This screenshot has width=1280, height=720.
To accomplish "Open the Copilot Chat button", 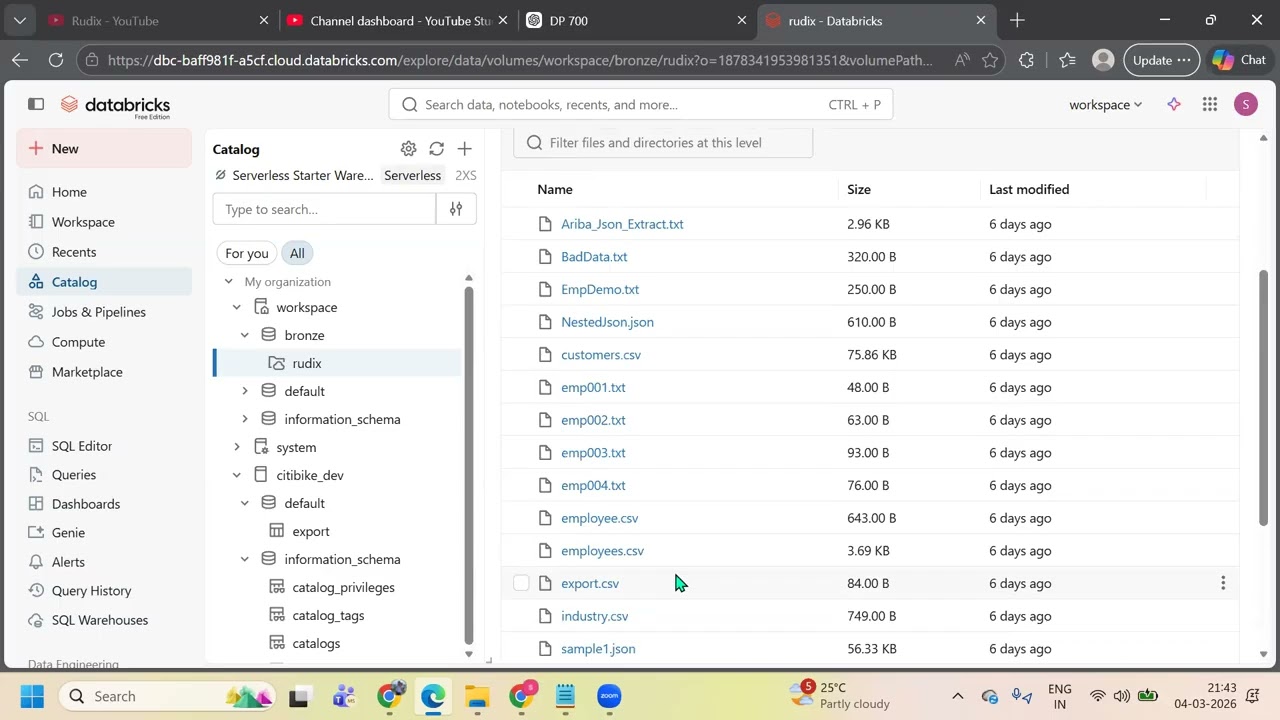I will click(1238, 60).
